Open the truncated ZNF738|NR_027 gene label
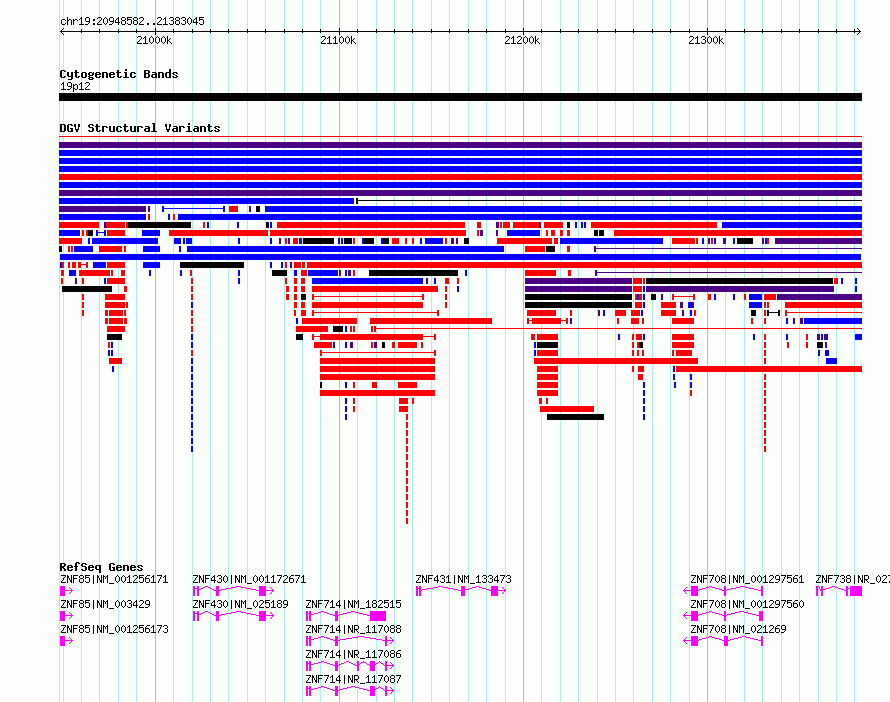 coord(852,579)
